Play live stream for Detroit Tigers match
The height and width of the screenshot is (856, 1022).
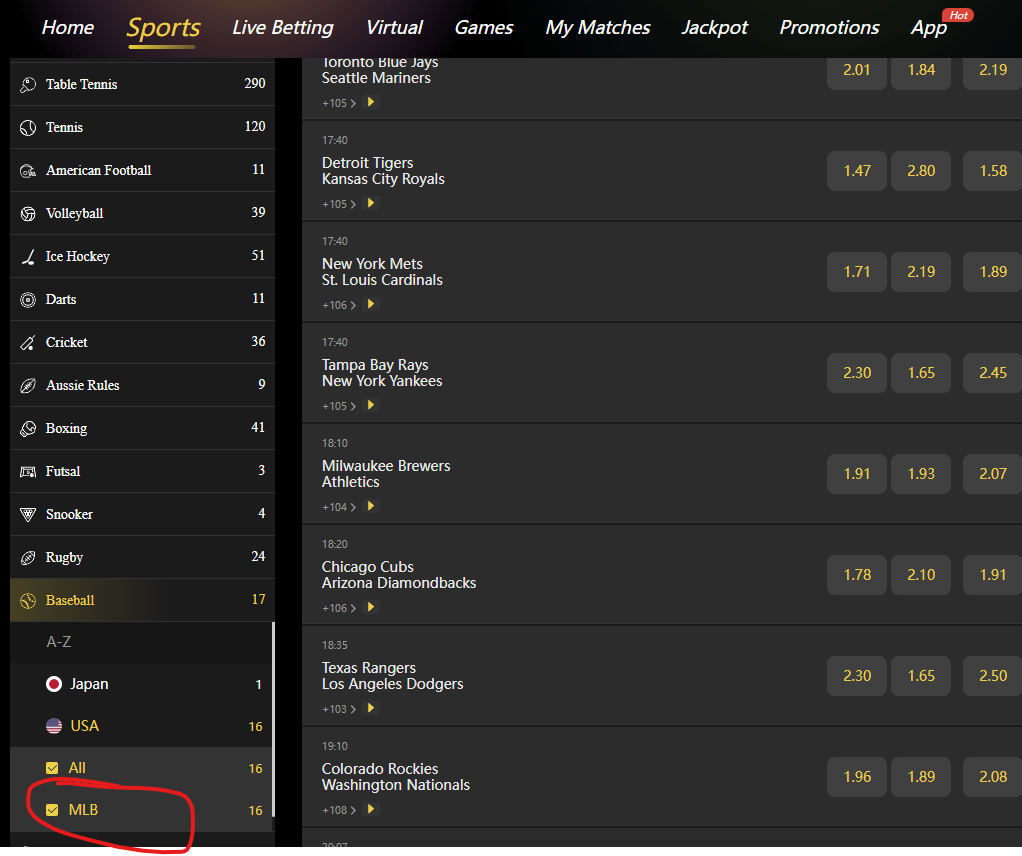tap(370, 203)
